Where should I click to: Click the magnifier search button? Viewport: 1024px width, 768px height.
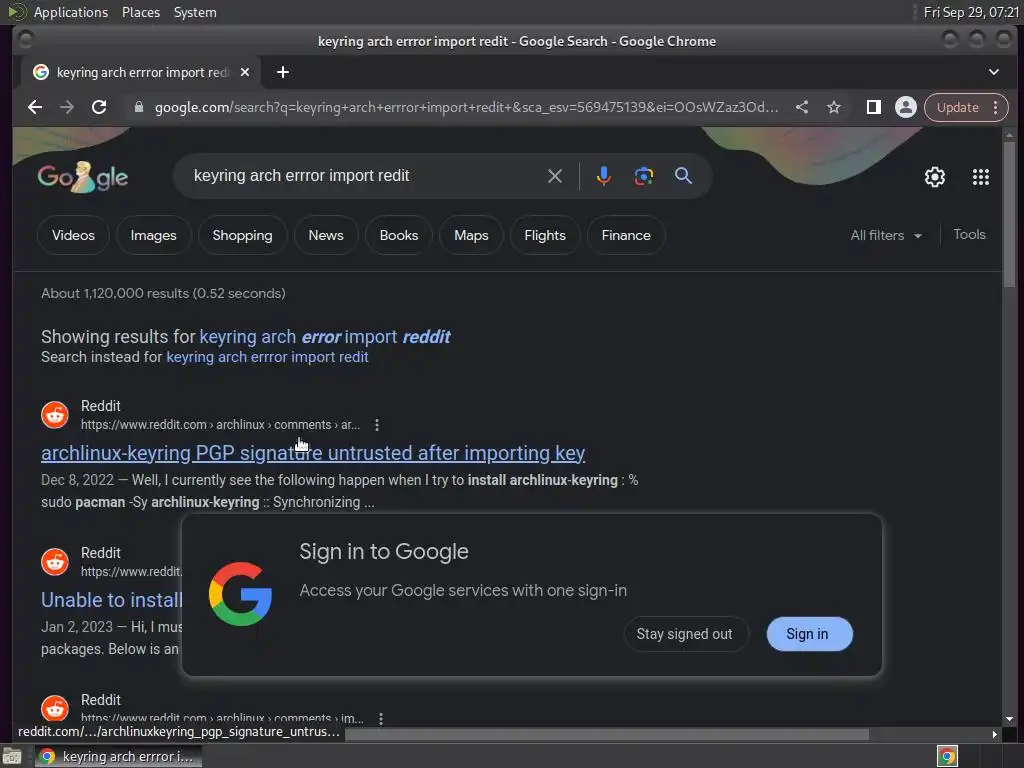pos(683,176)
